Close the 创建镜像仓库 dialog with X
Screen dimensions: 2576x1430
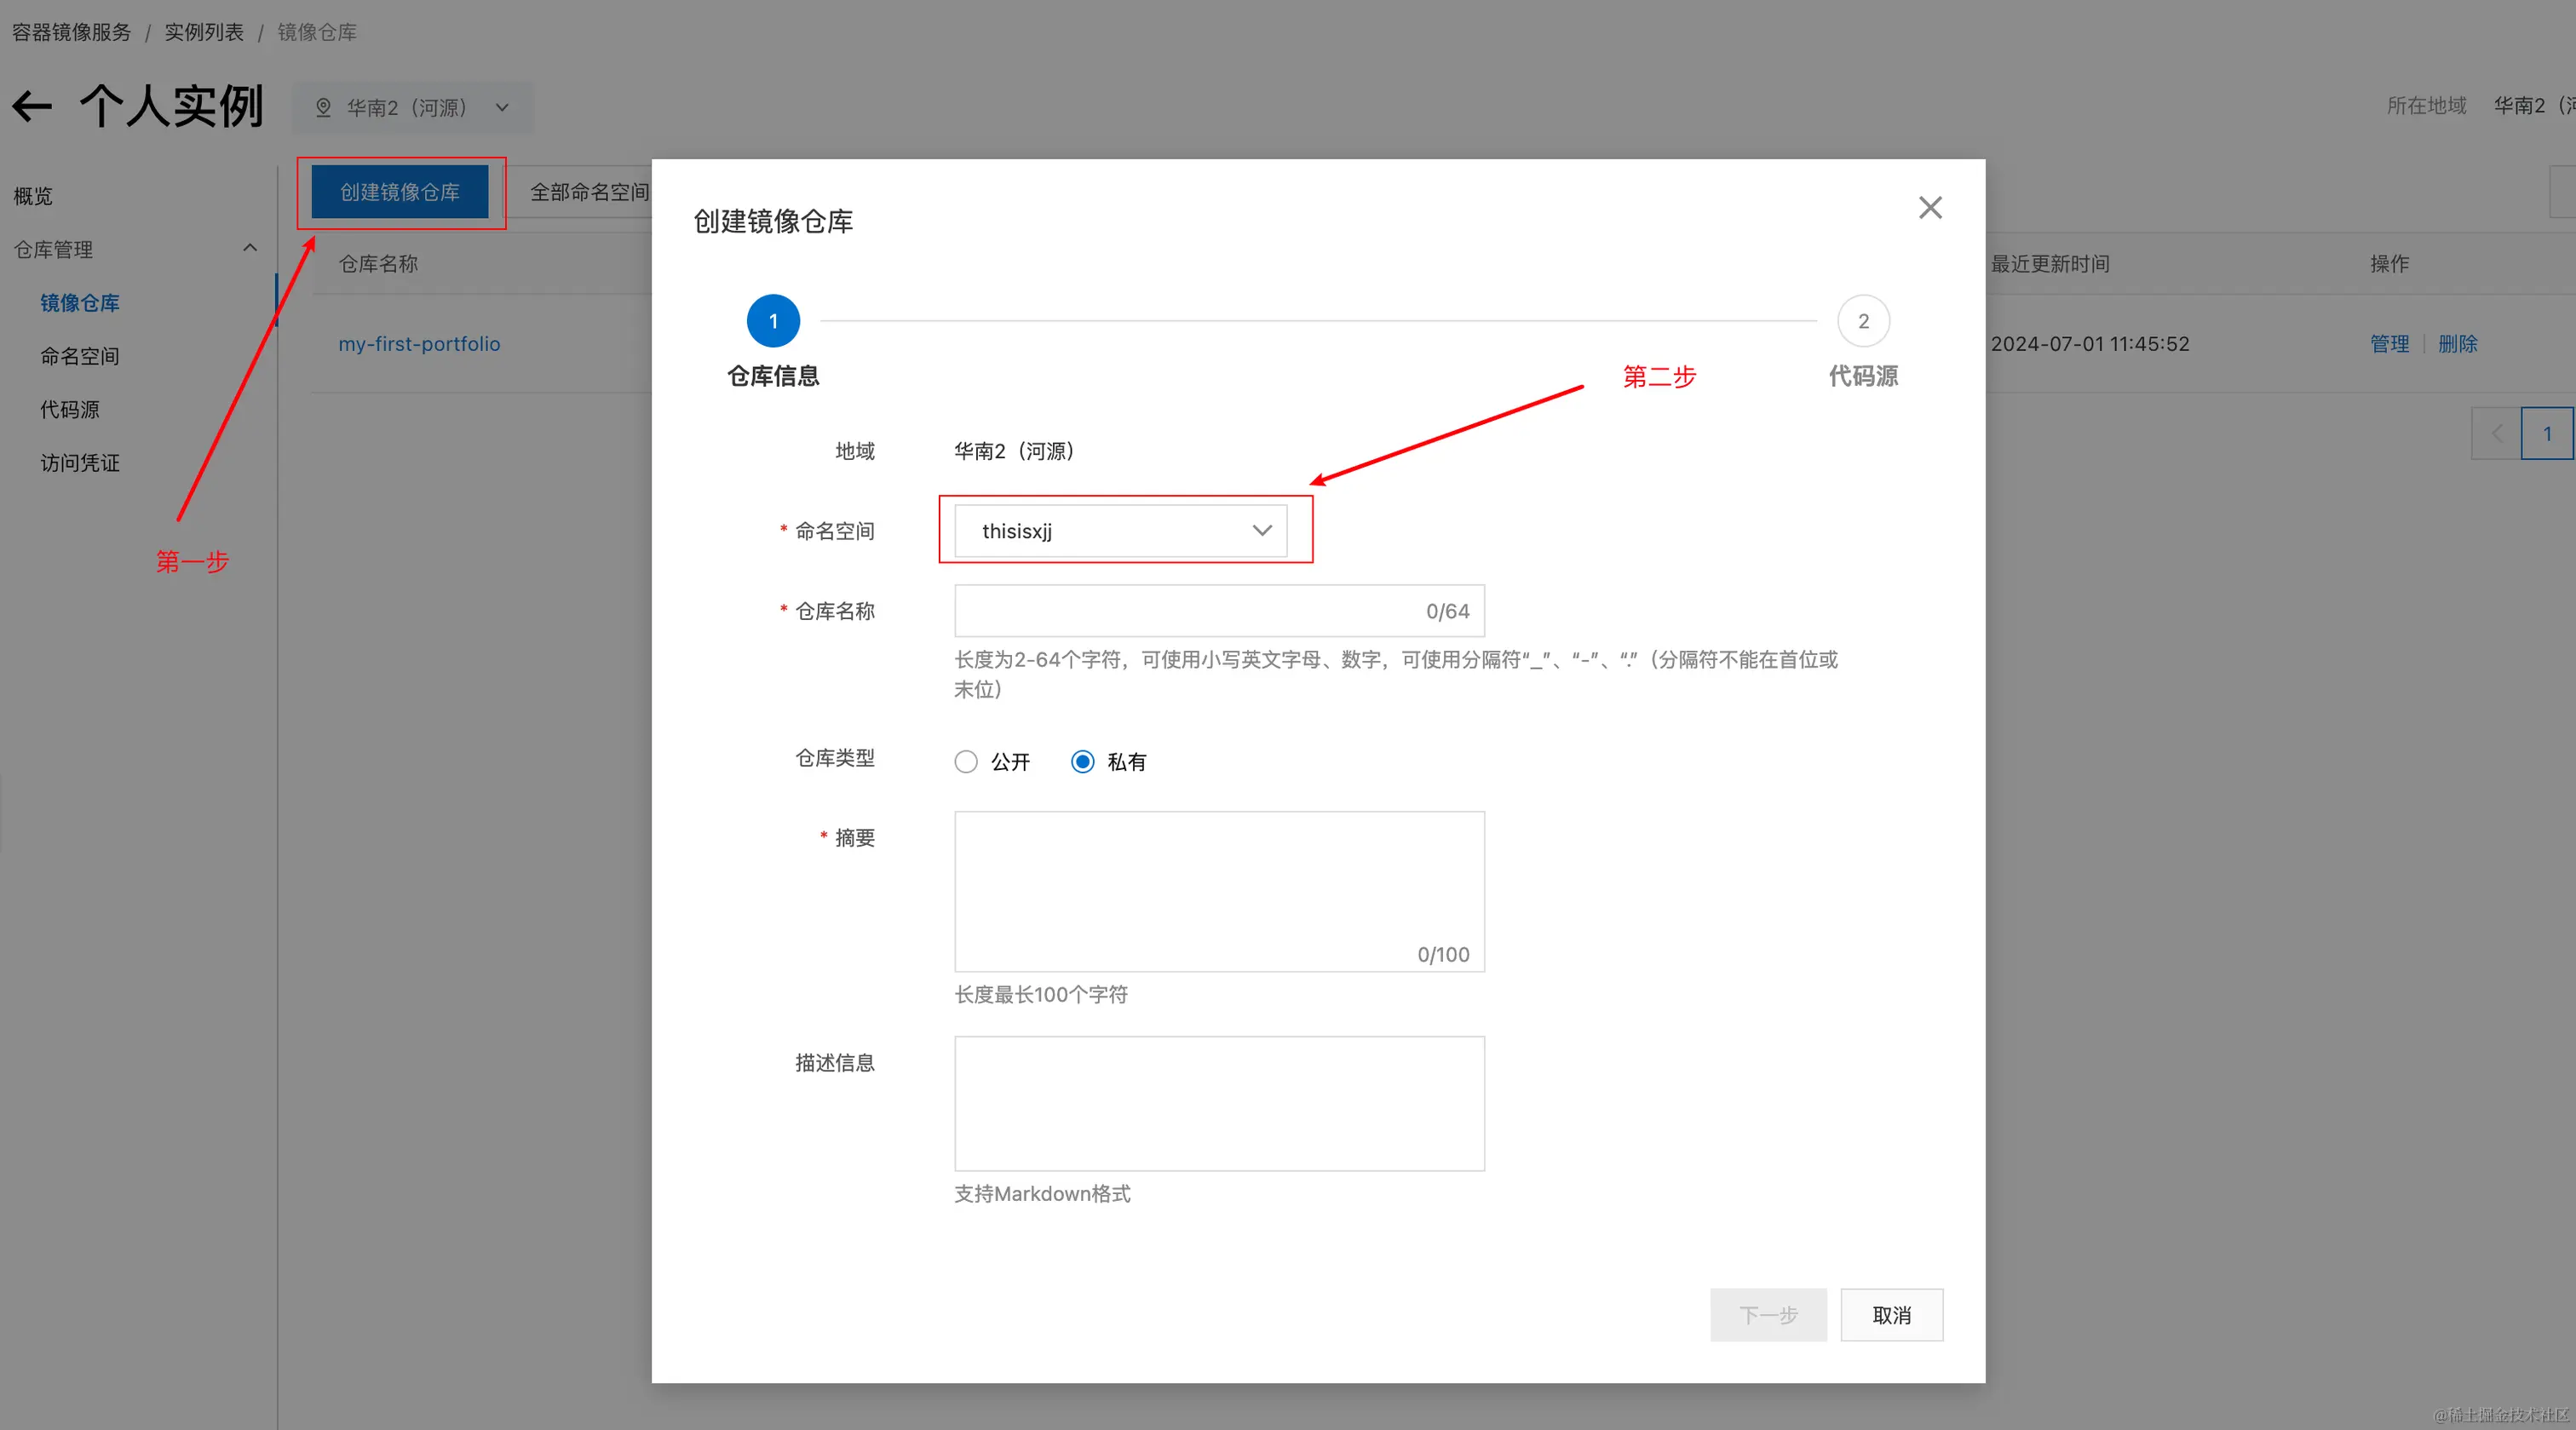(x=1930, y=208)
